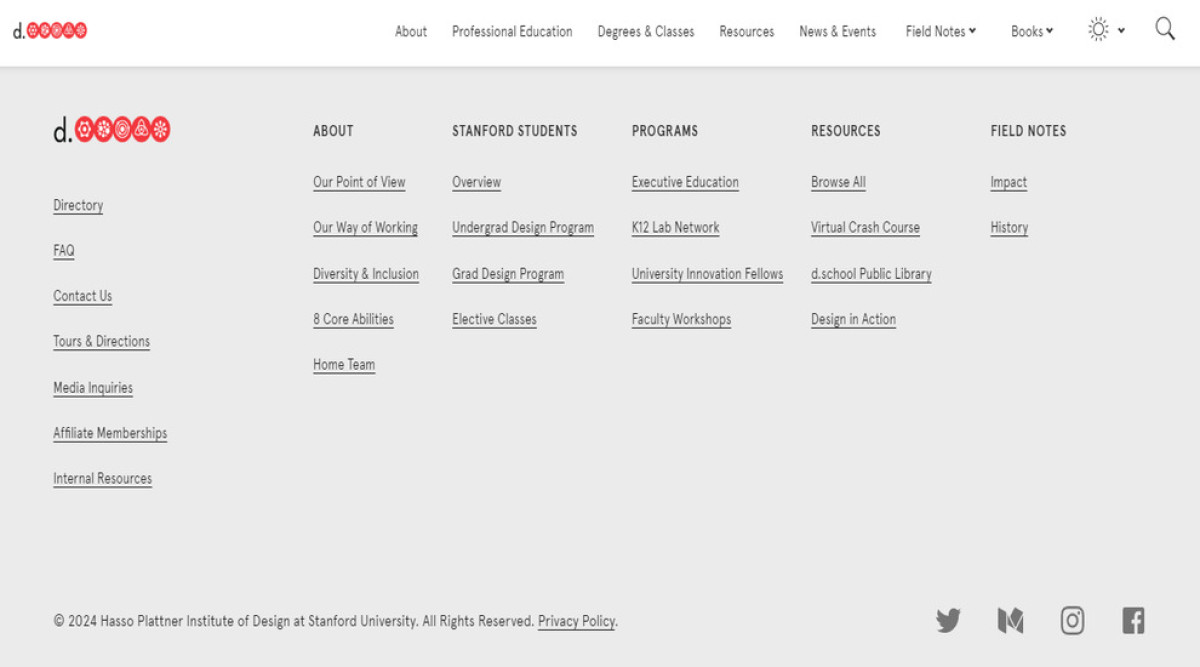Click the Tours & Directions link
The height and width of the screenshot is (667, 1200).
(x=101, y=341)
